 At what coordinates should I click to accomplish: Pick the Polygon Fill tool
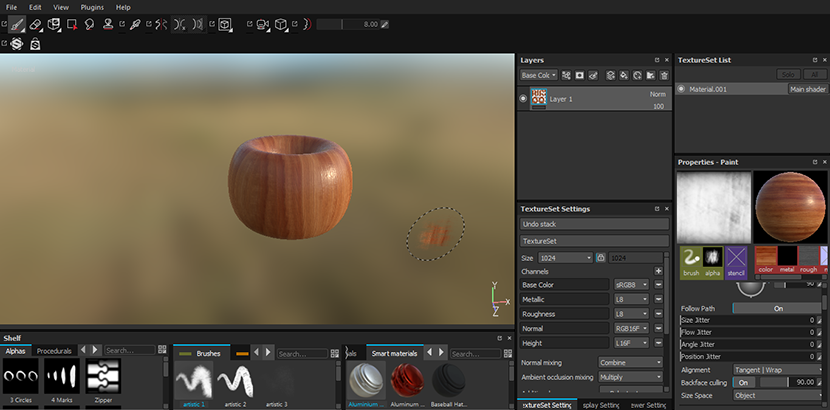click(x=72, y=24)
